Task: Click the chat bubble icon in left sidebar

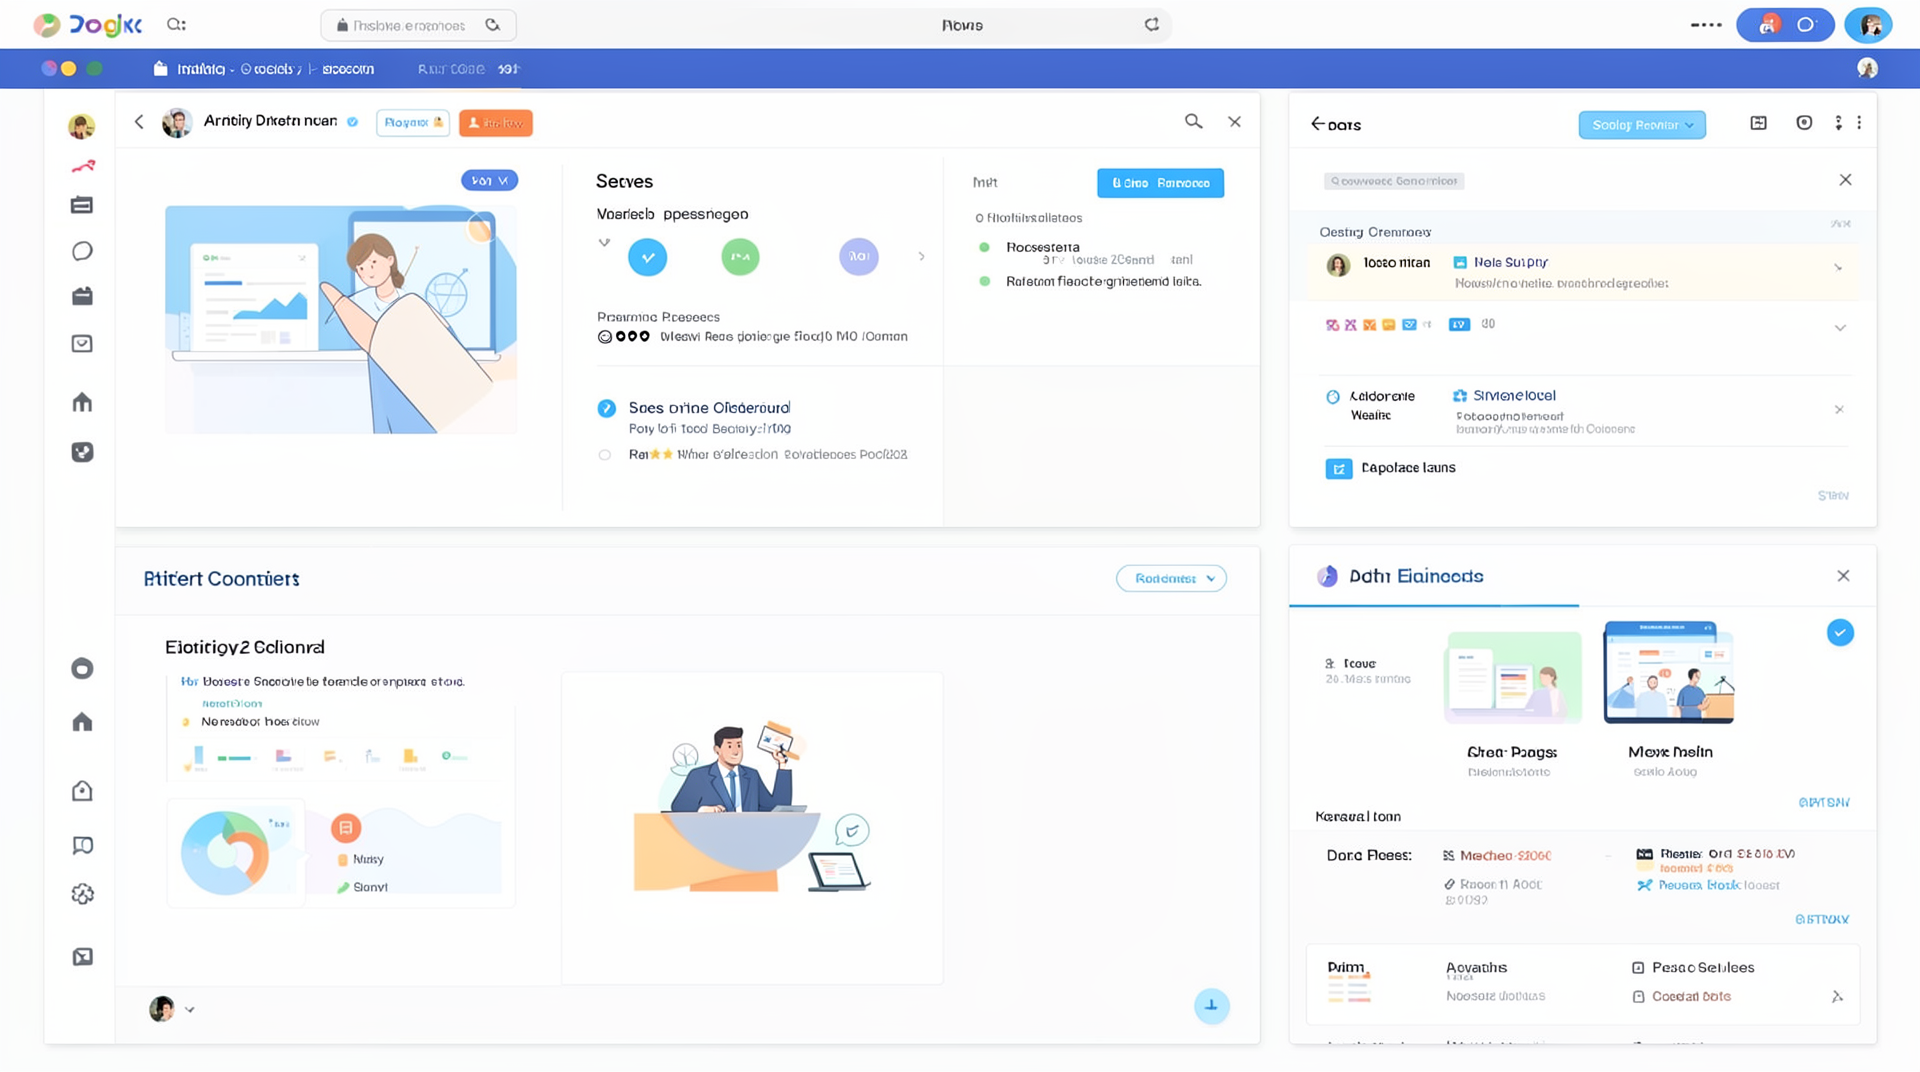Action: pos(82,251)
